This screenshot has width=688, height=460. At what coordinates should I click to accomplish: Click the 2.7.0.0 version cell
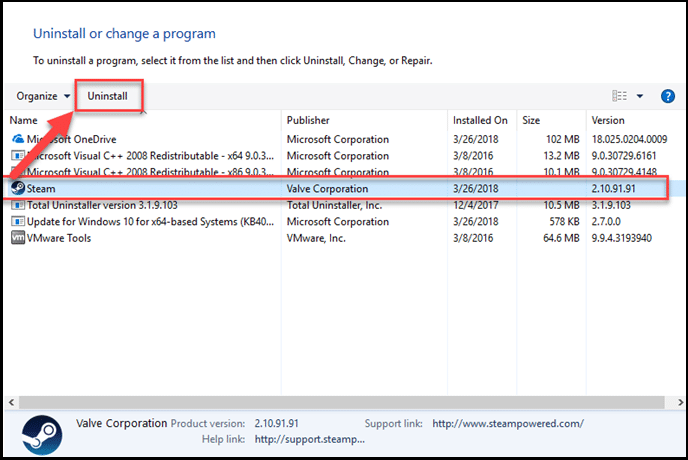tap(606, 222)
